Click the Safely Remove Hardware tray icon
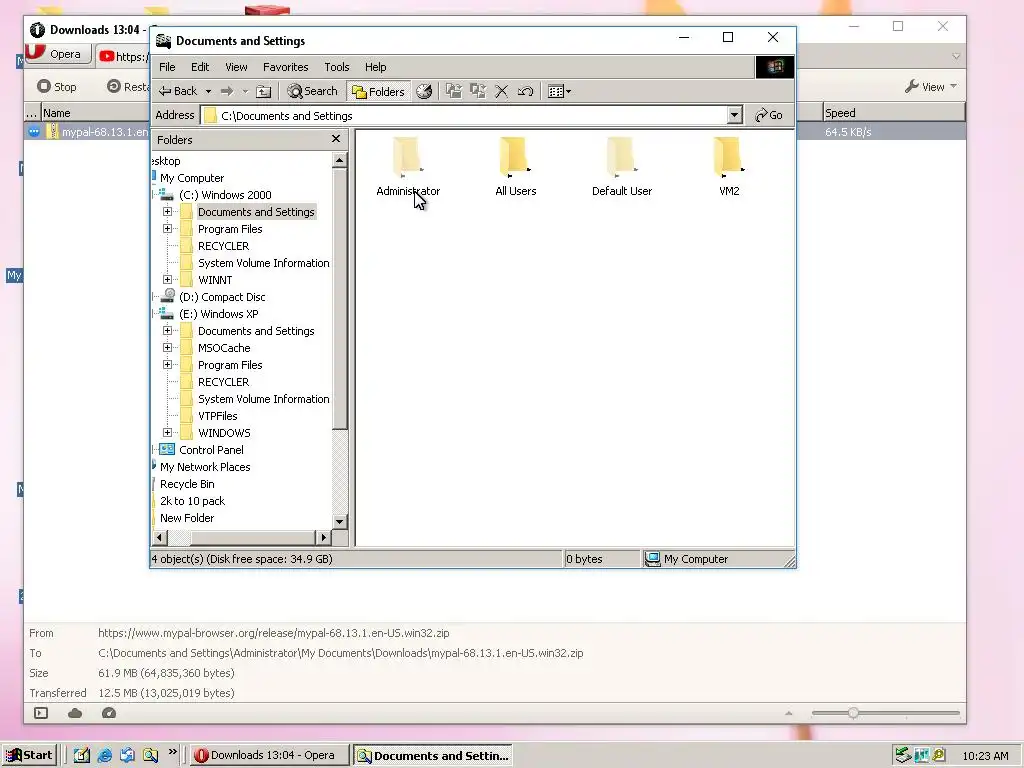This screenshot has height=768, width=1024. 903,756
